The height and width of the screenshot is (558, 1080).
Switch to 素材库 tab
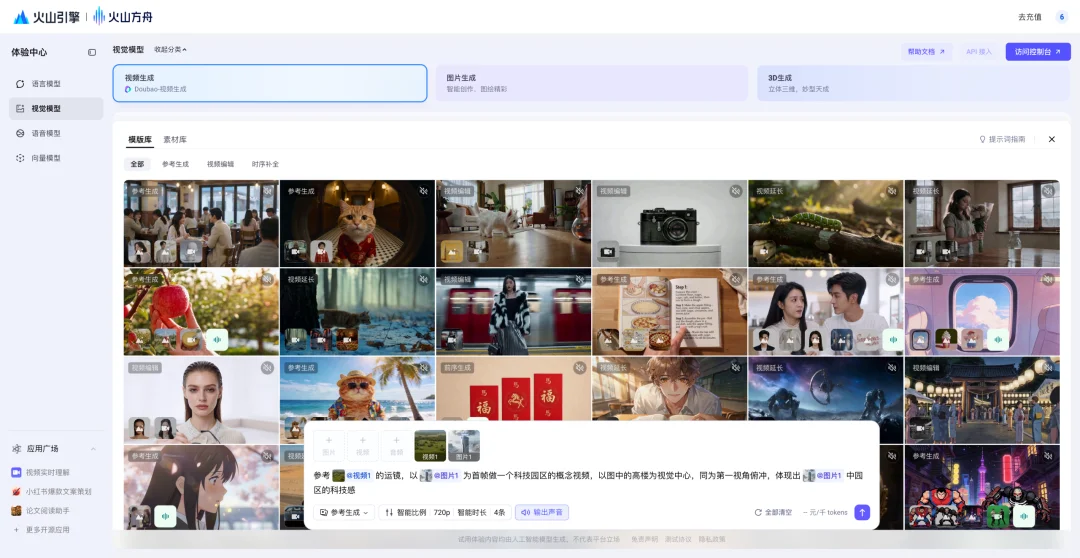click(x=175, y=139)
